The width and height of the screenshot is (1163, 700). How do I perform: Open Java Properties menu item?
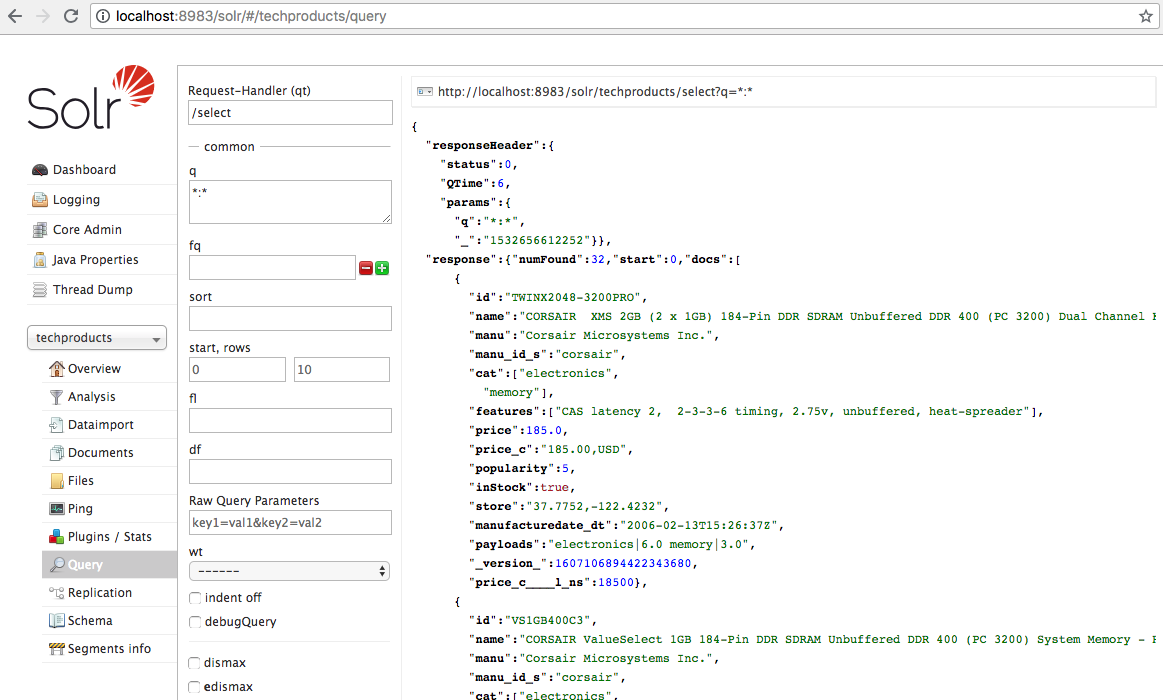95,260
